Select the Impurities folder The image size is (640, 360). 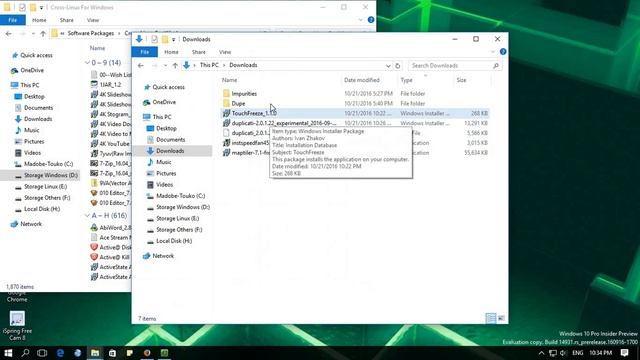[244, 93]
